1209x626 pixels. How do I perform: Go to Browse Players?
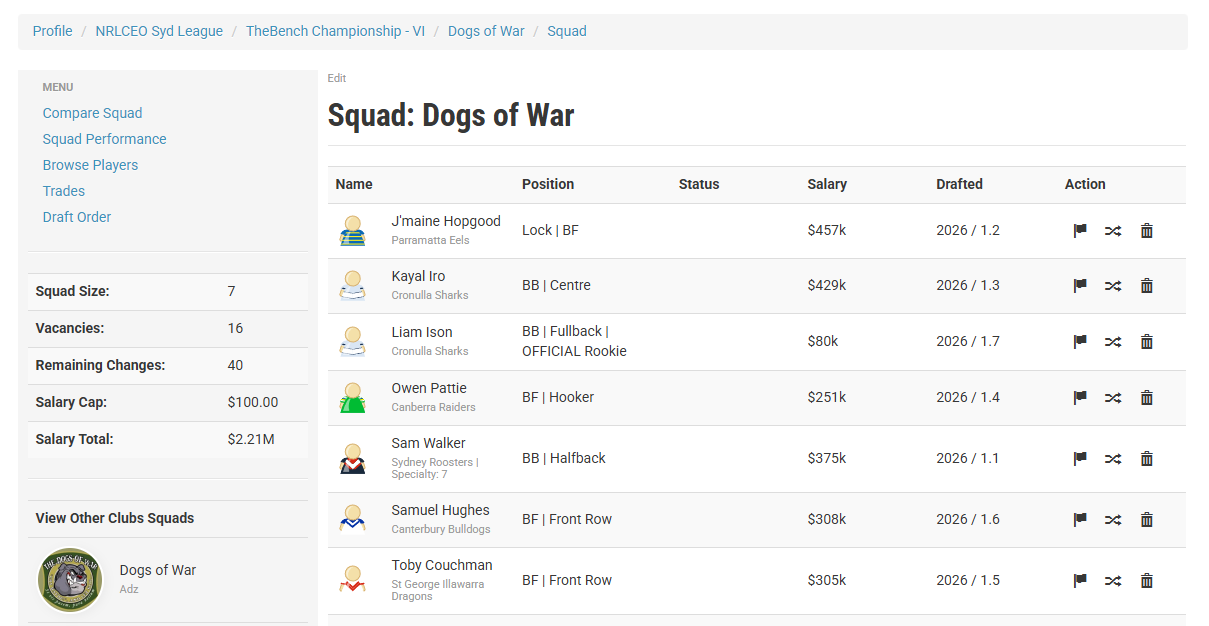click(x=90, y=165)
